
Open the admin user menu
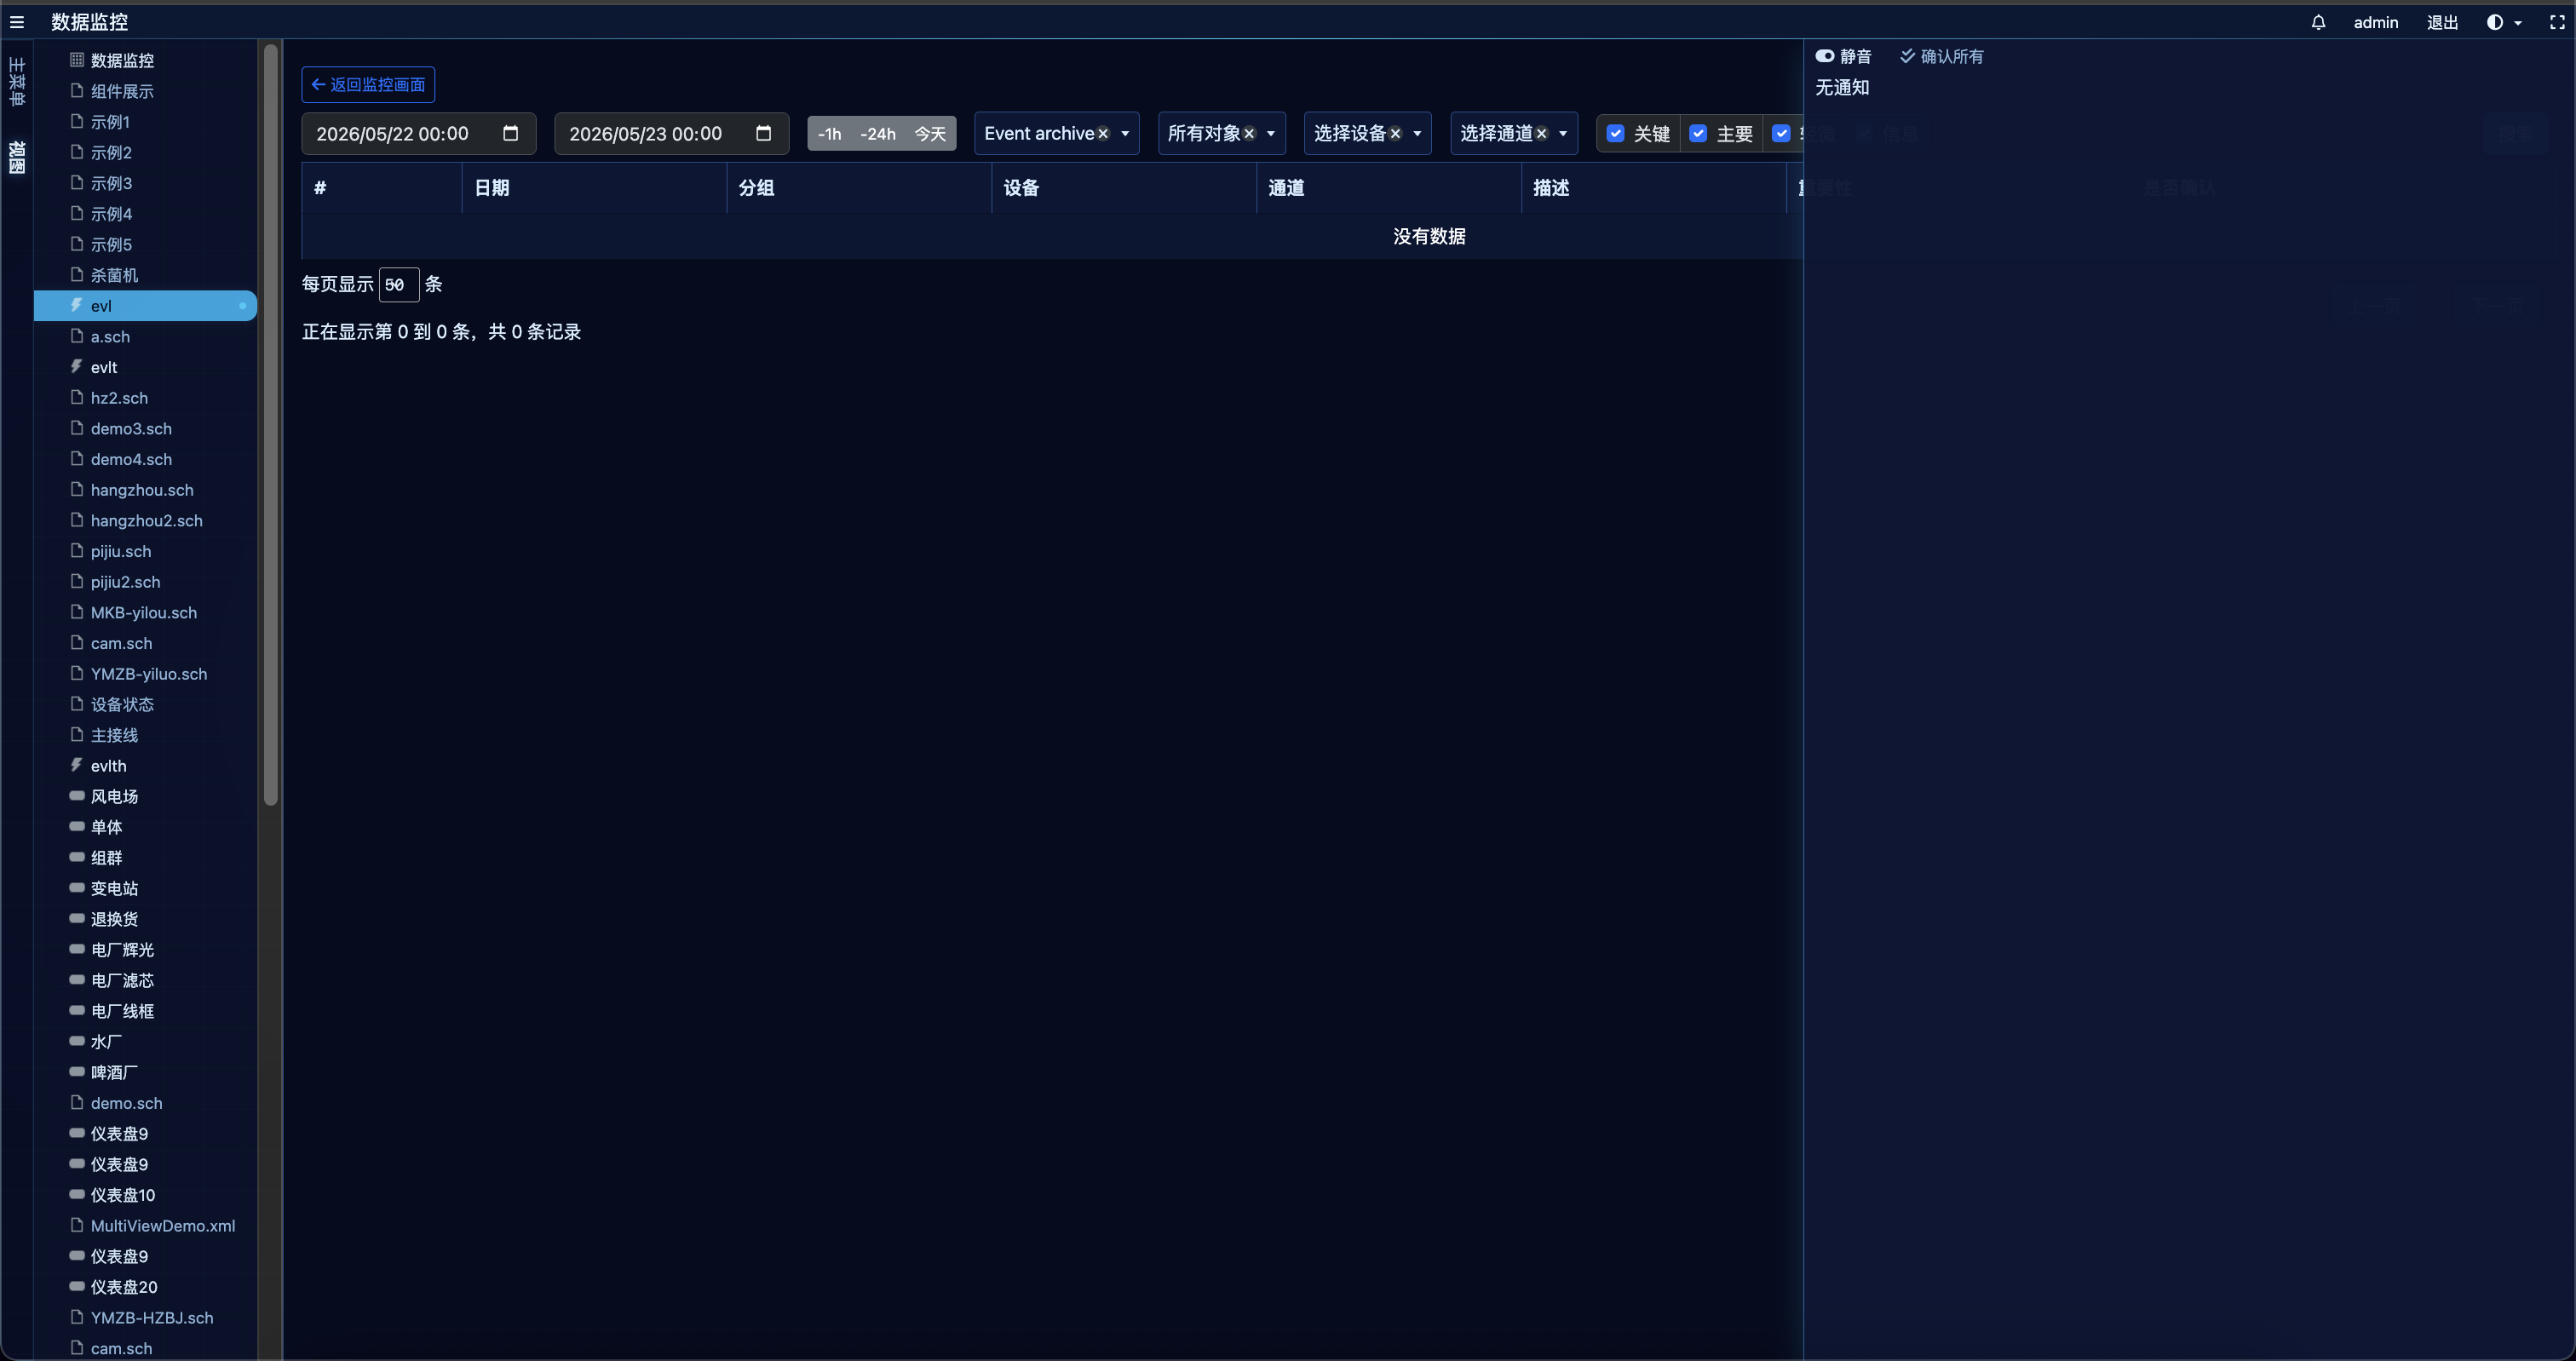coord(2376,22)
